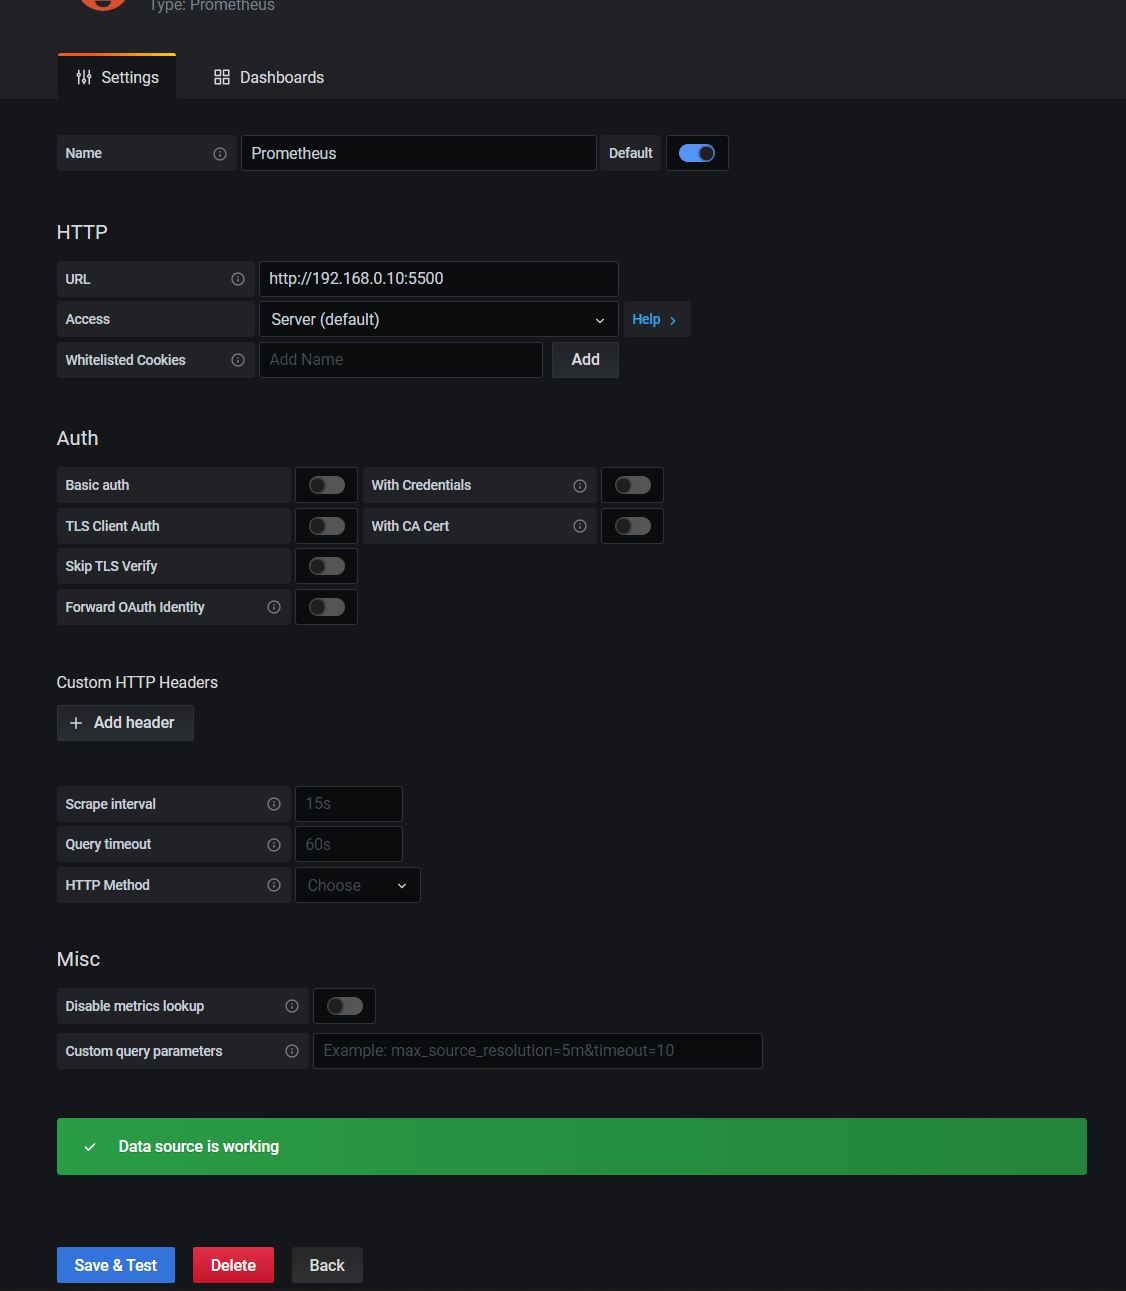The height and width of the screenshot is (1291, 1126).
Task: Click the Back button
Action: (x=327, y=1265)
